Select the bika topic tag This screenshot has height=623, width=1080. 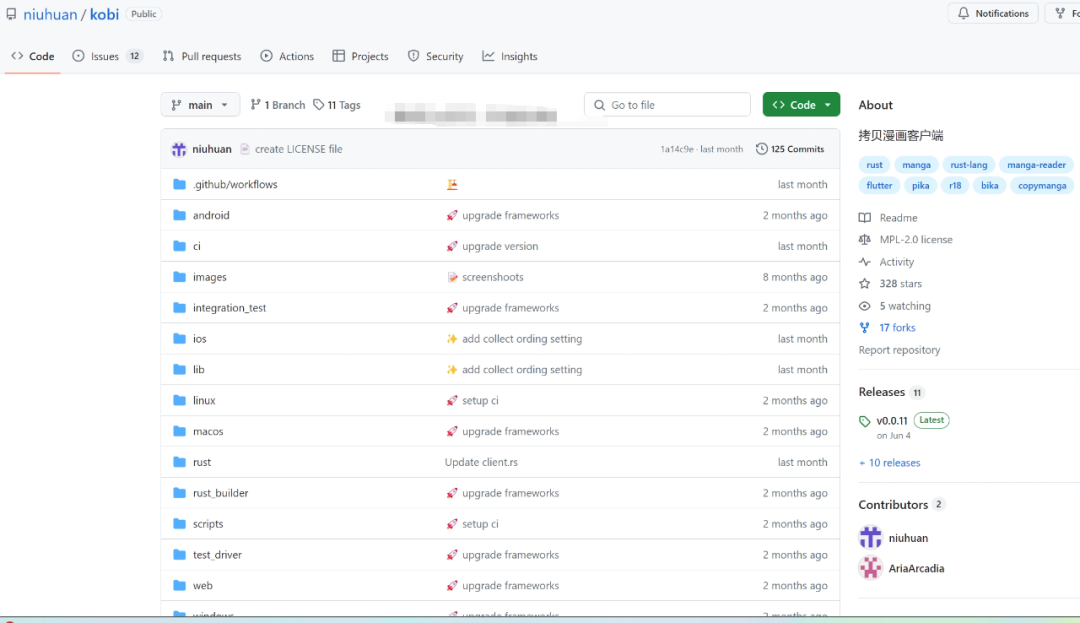click(989, 185)
